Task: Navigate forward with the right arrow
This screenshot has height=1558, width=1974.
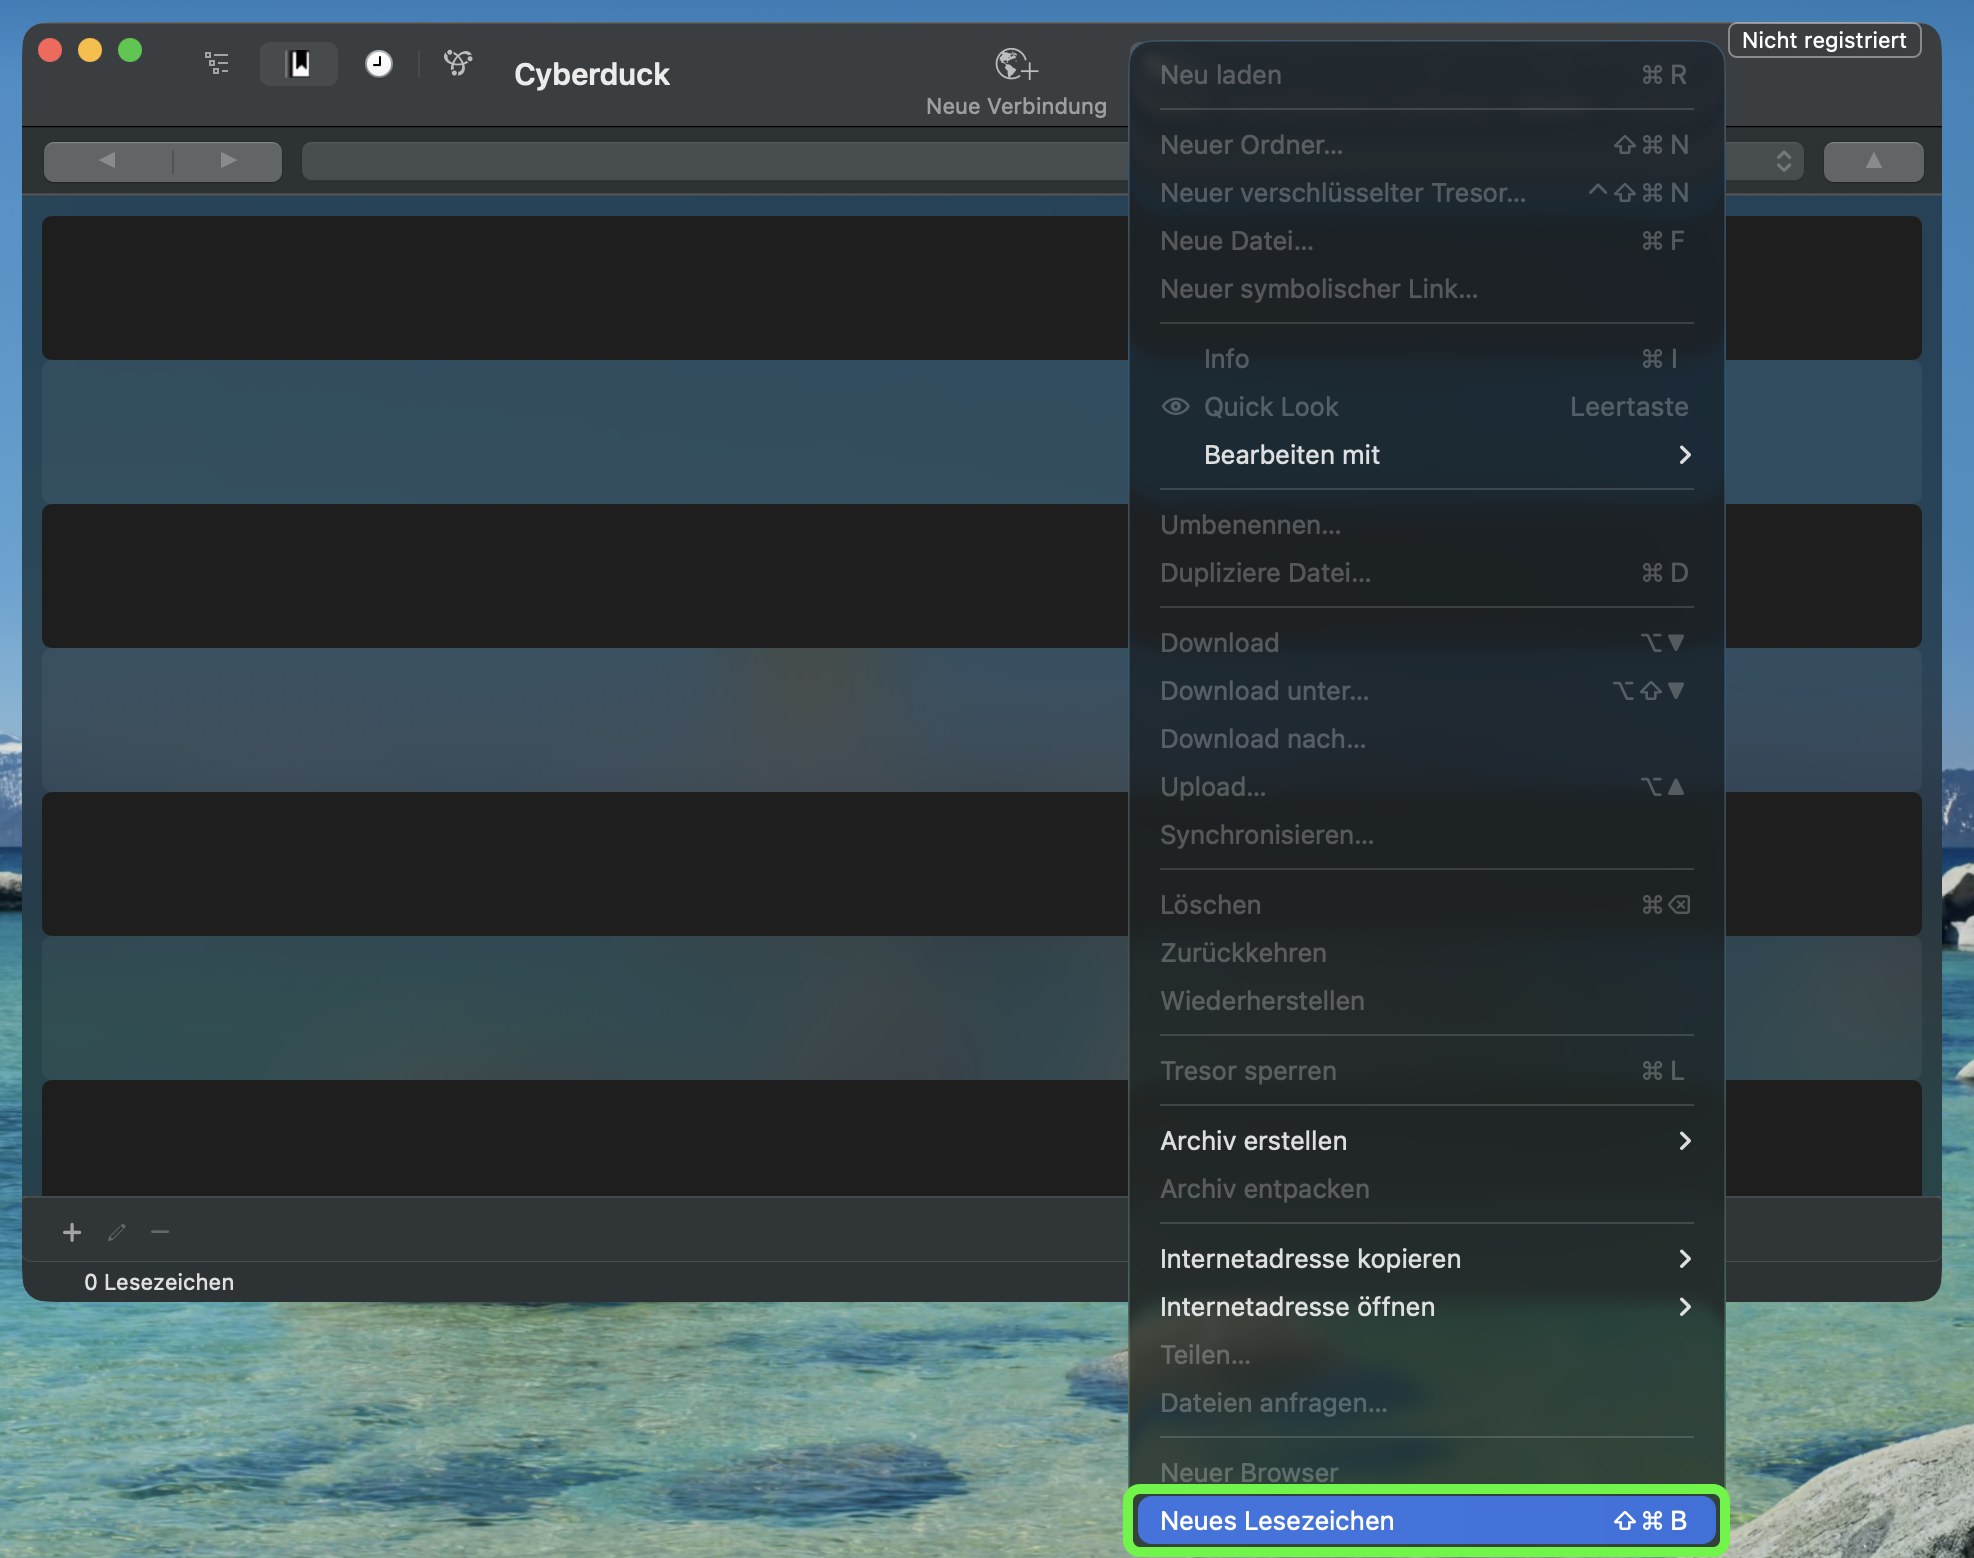Action: [228, 161]
